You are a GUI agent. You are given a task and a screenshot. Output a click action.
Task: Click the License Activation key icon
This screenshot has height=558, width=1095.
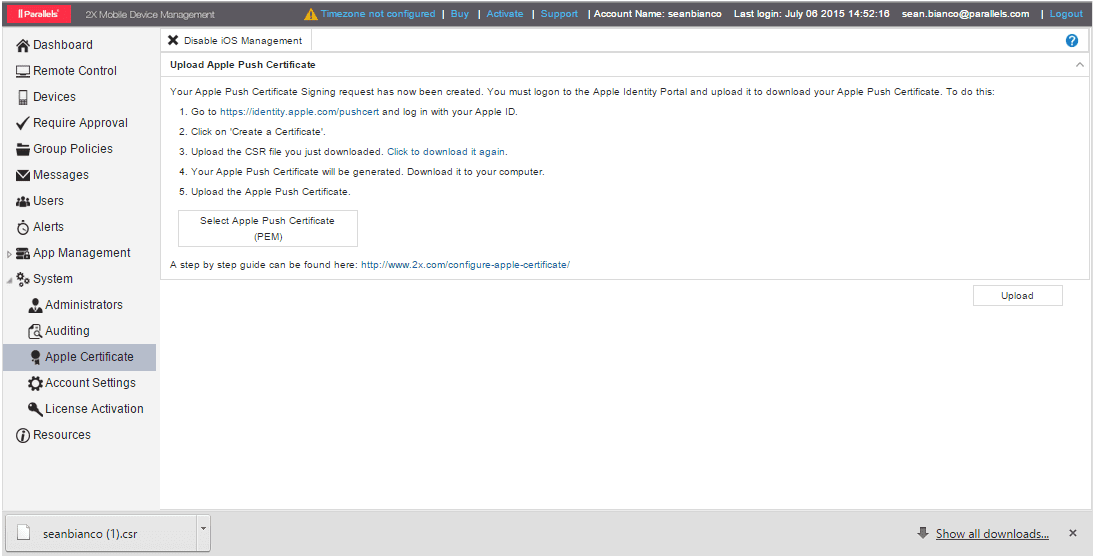click(x=35, y=409)
